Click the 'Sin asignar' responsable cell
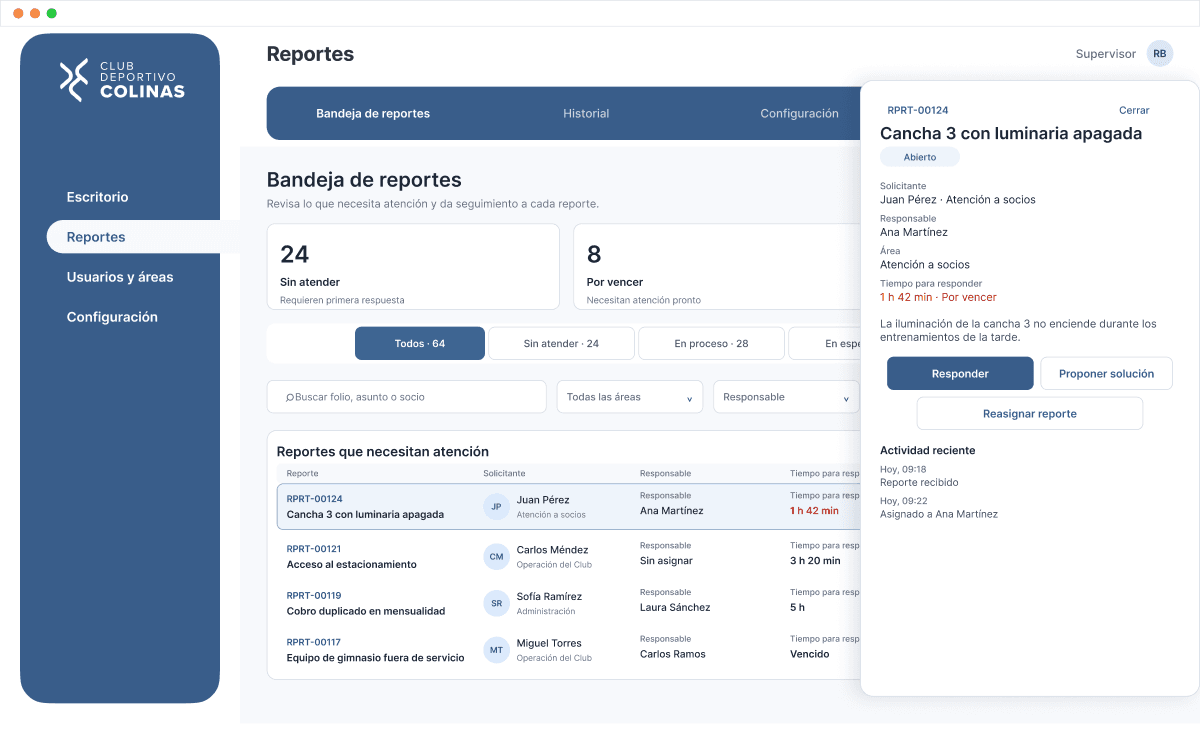The height and width of the screenshot is (750, 1200). click(666, 561)
